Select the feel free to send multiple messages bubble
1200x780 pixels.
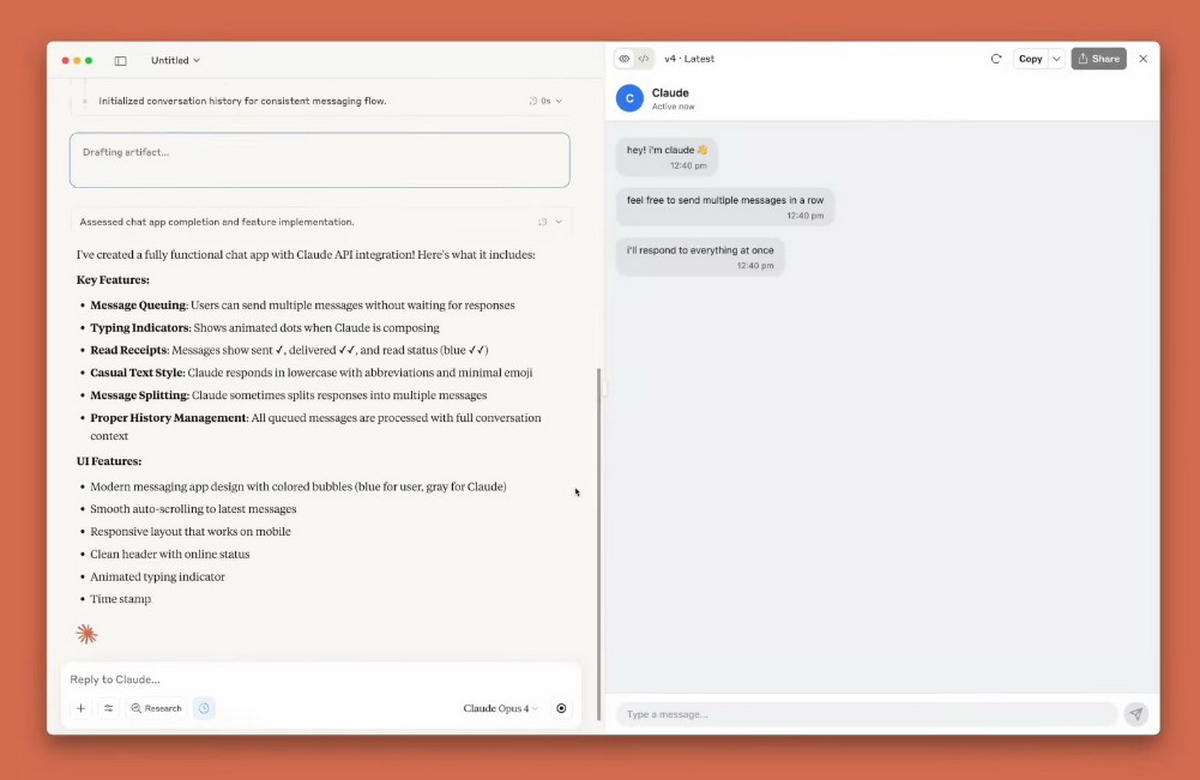point(725,206)
